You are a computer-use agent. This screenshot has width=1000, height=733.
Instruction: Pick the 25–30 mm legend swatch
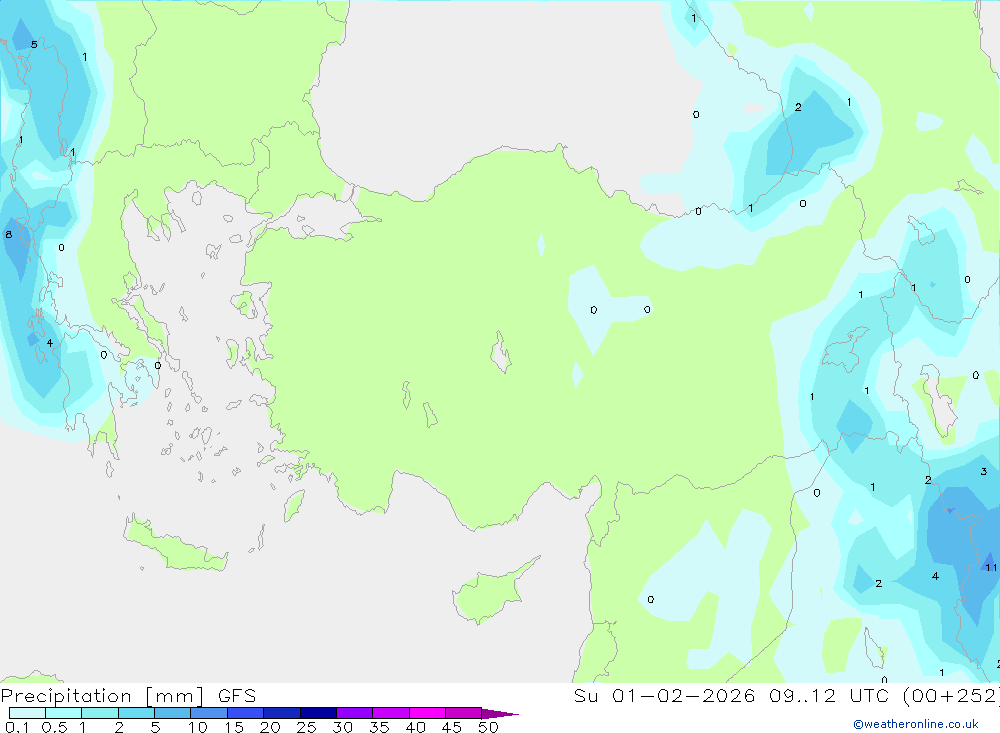point(318,713)
